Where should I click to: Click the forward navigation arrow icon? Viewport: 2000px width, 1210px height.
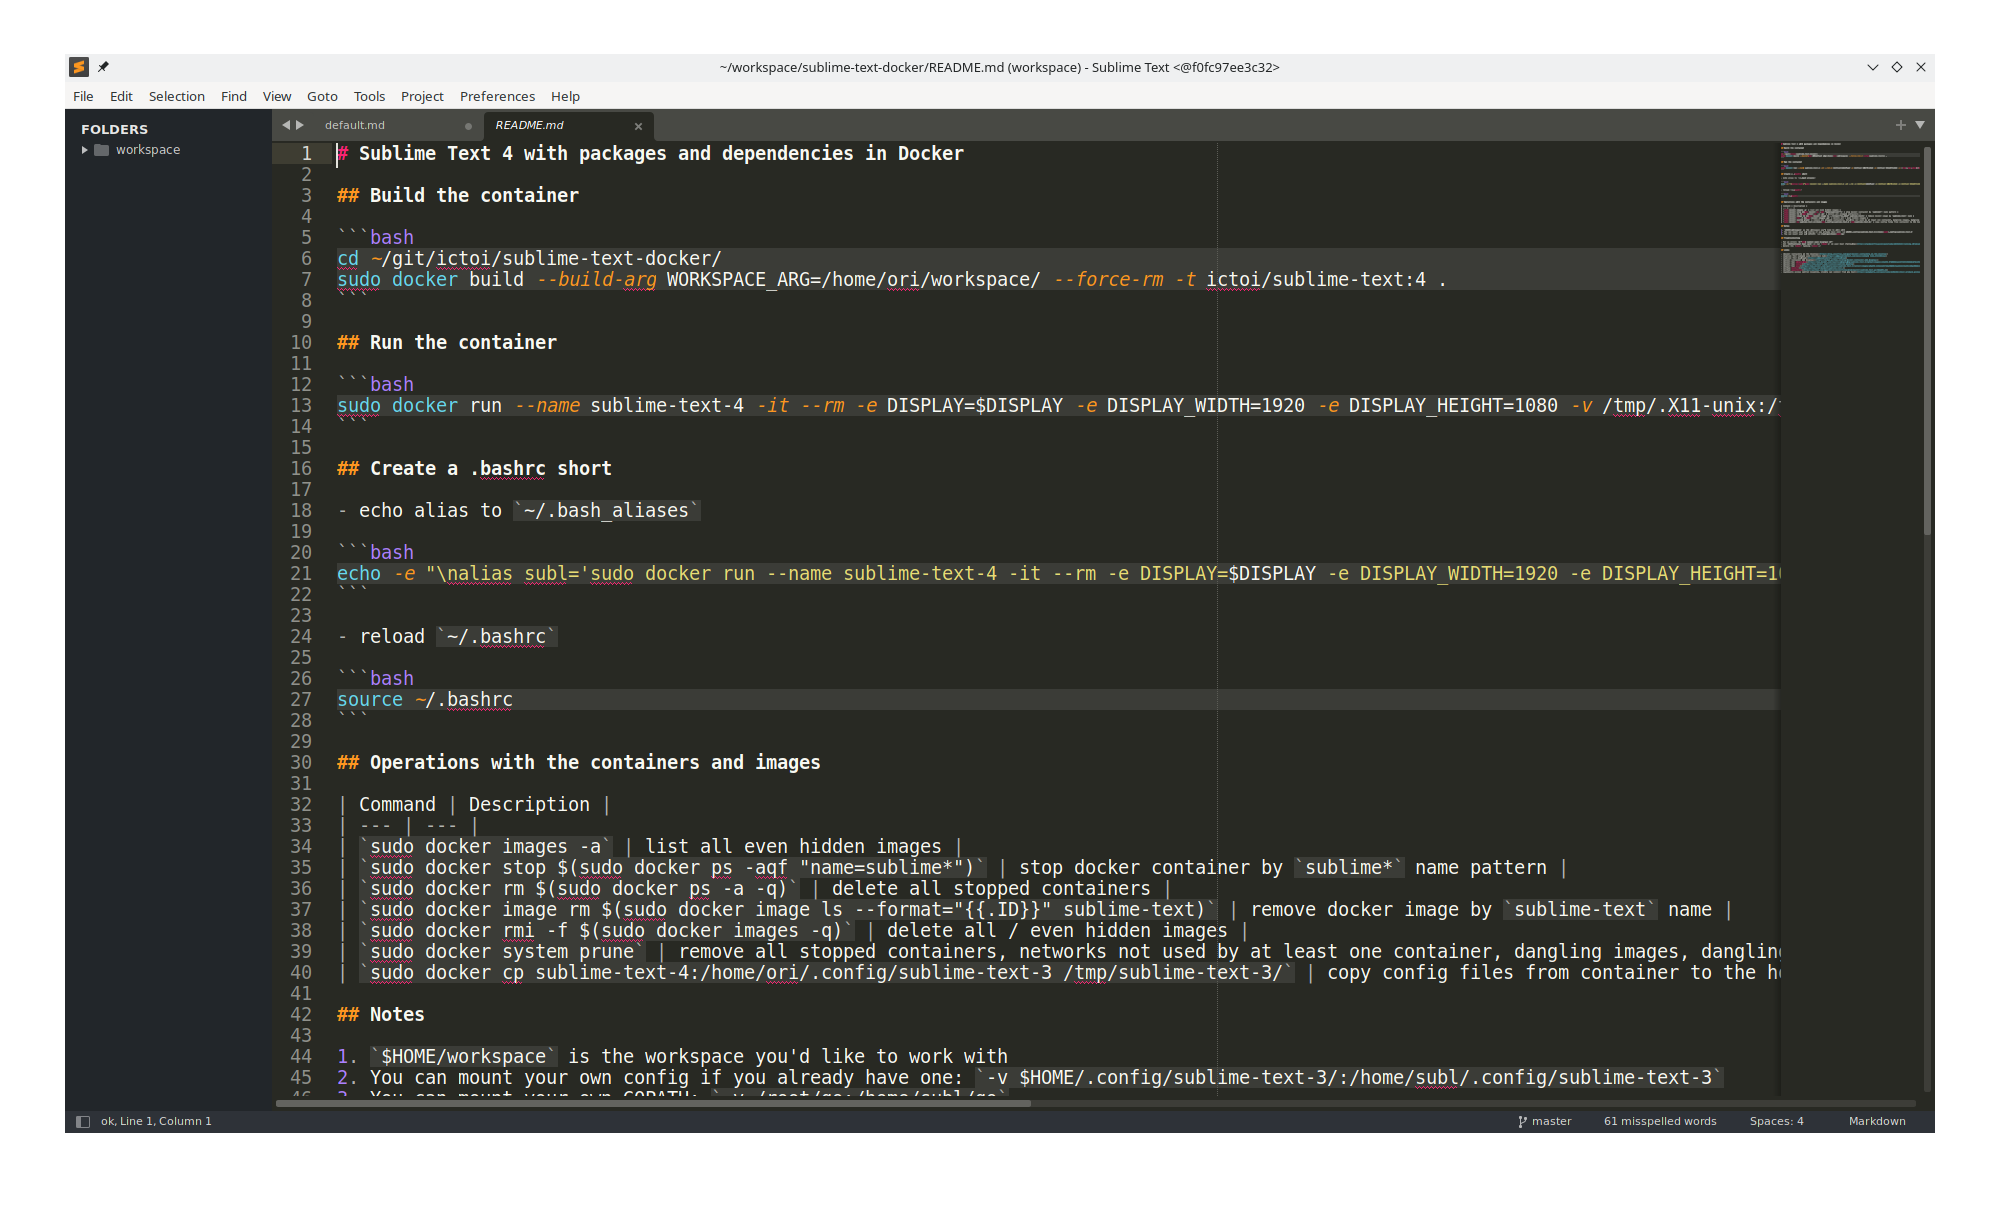(x=300, y=124)
